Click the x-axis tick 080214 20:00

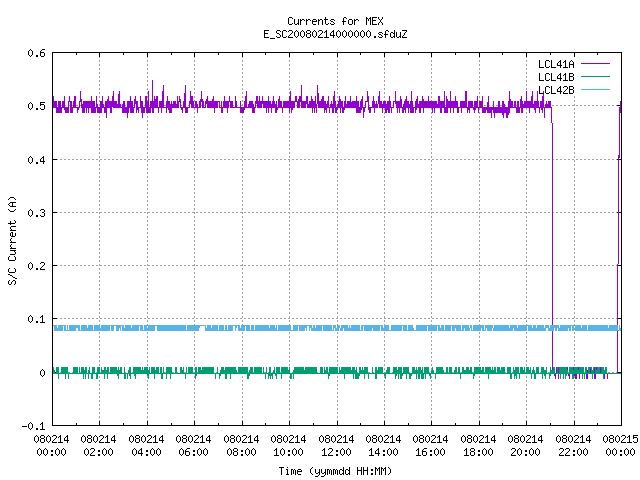(x=525, y=446)
